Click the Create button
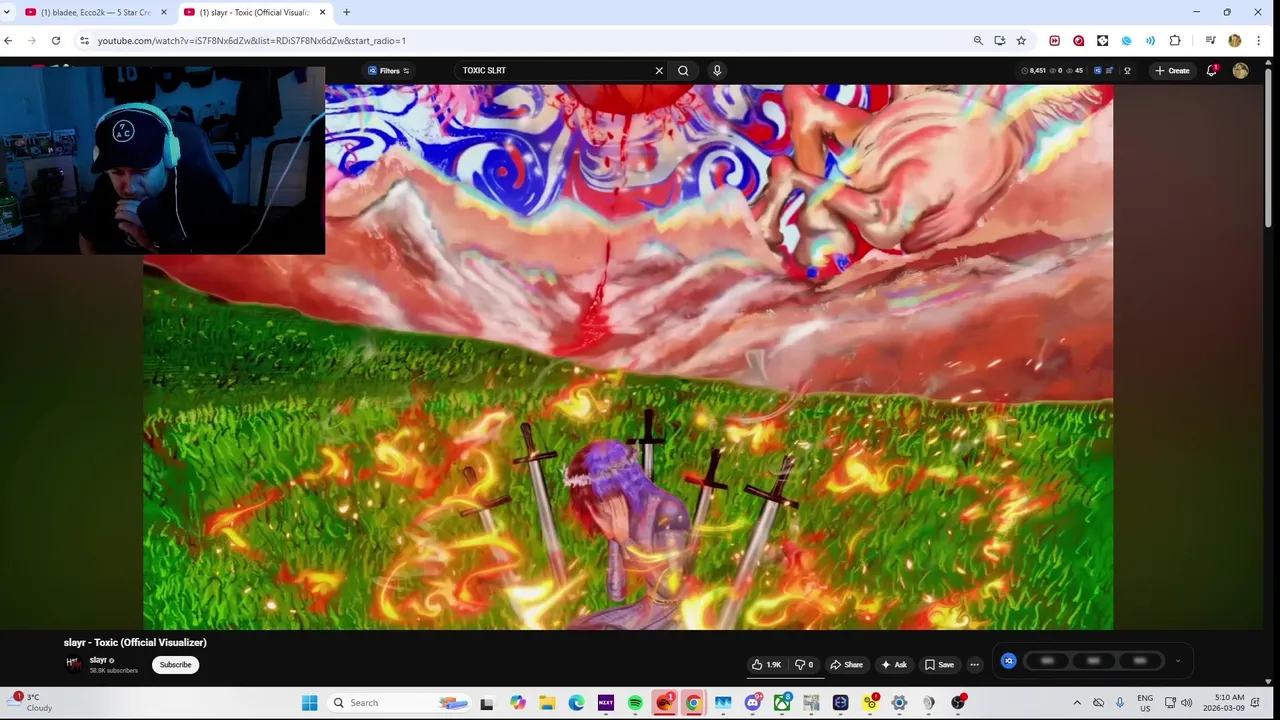1280x720 pixels. 1172,71
